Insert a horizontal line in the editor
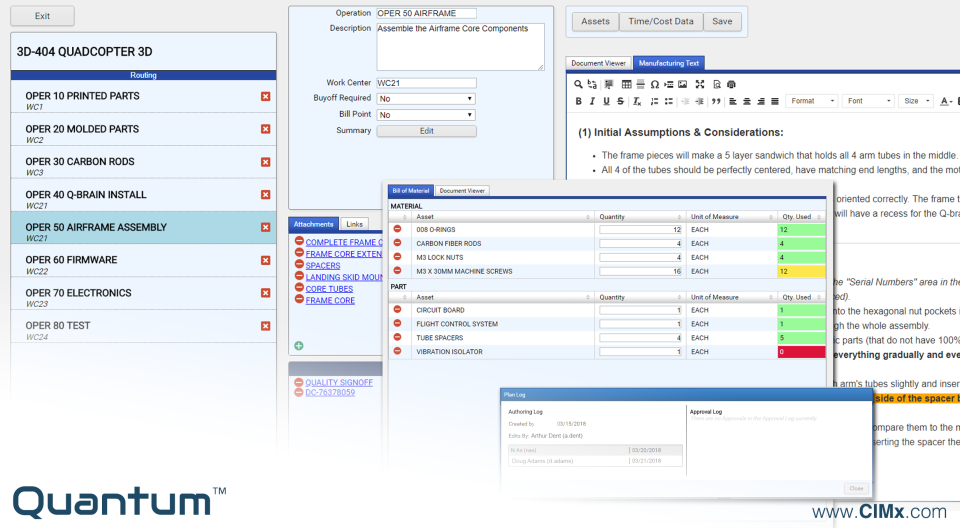960x528 pixels. pos(640,85)
